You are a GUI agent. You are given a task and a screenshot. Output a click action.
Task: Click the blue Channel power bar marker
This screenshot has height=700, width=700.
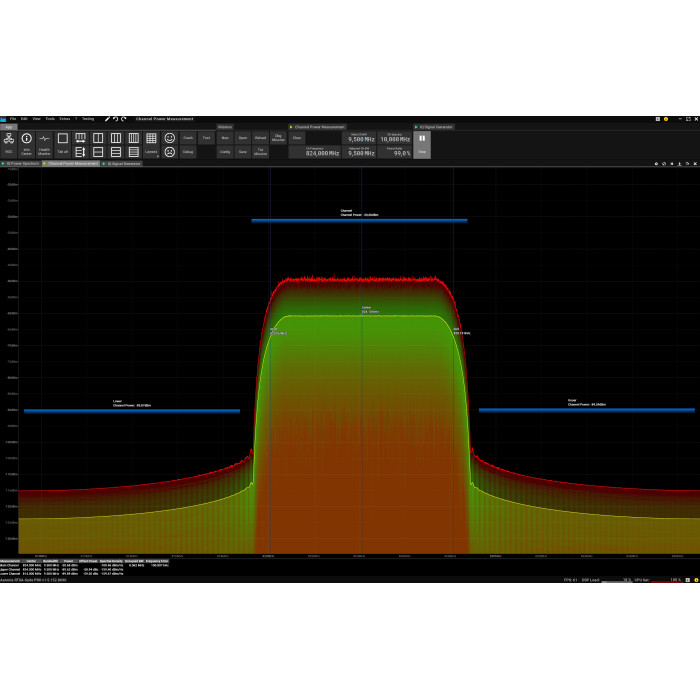359,220
